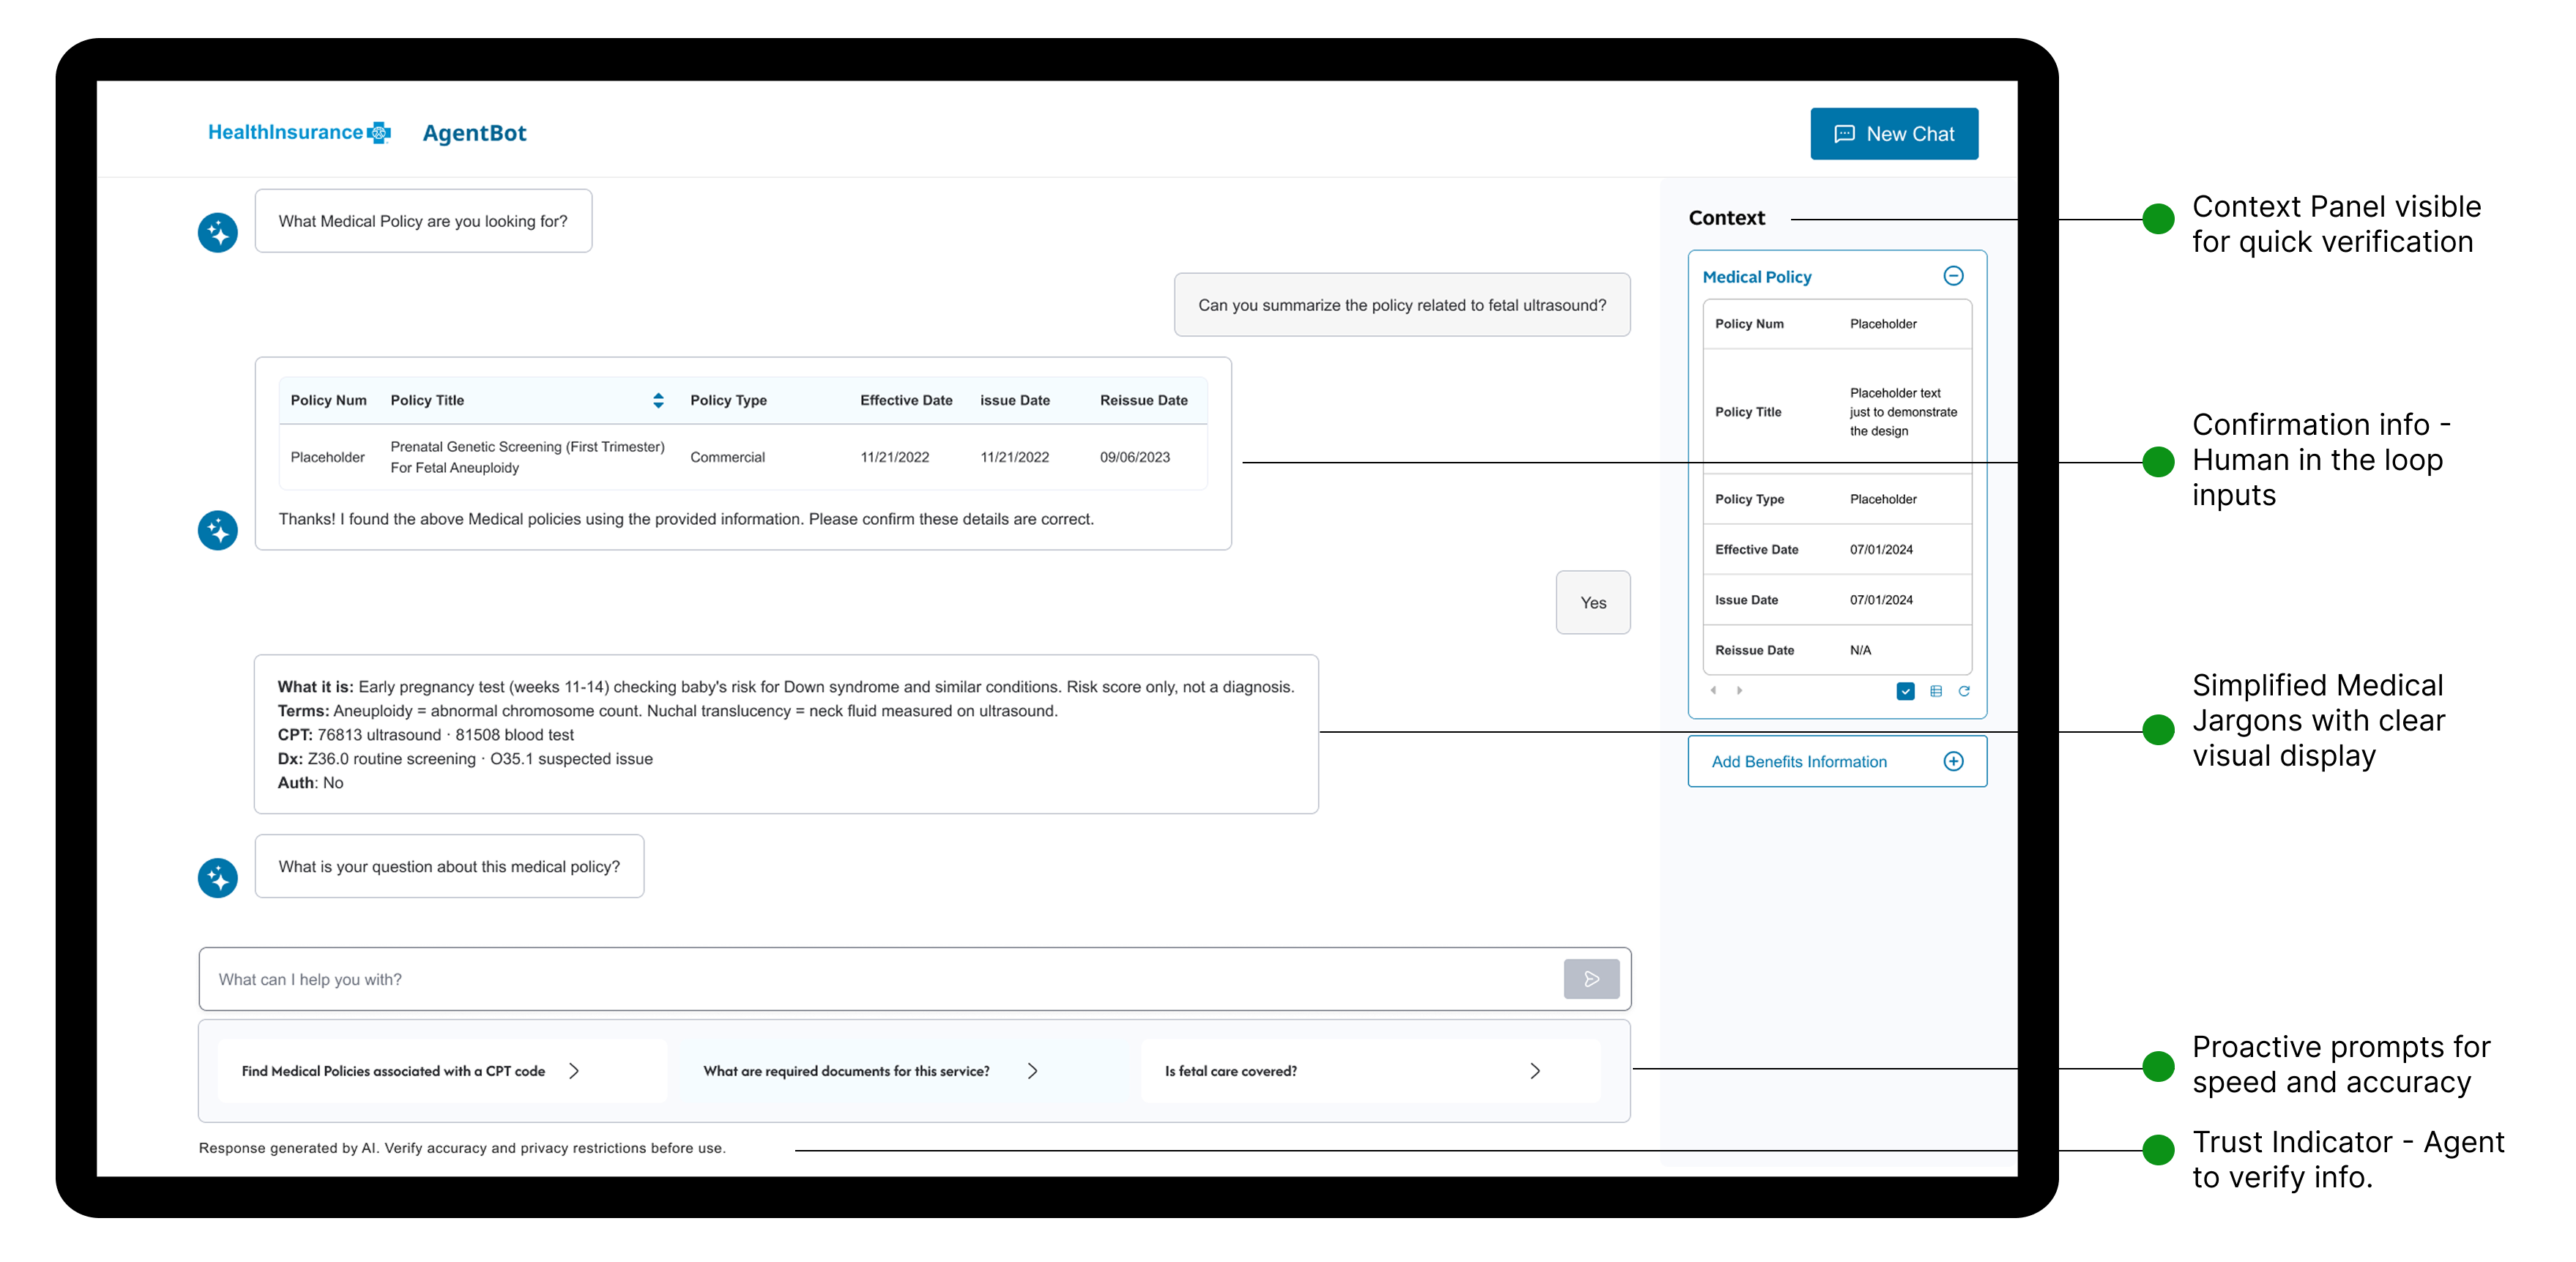Choose 'Find Medical Policies associated with a CPT code'
2576x1262 pixels.
[x=441, y=1071]
